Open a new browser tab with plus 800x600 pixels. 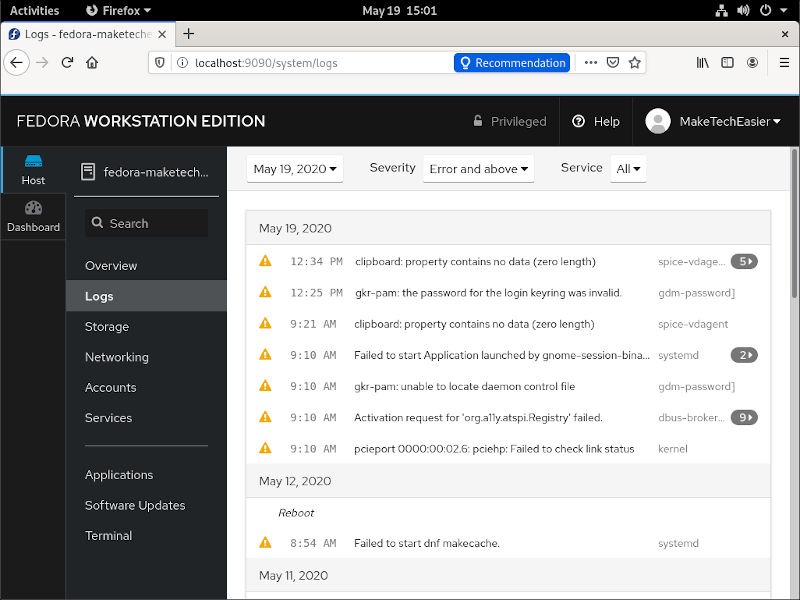click(189, 33)
